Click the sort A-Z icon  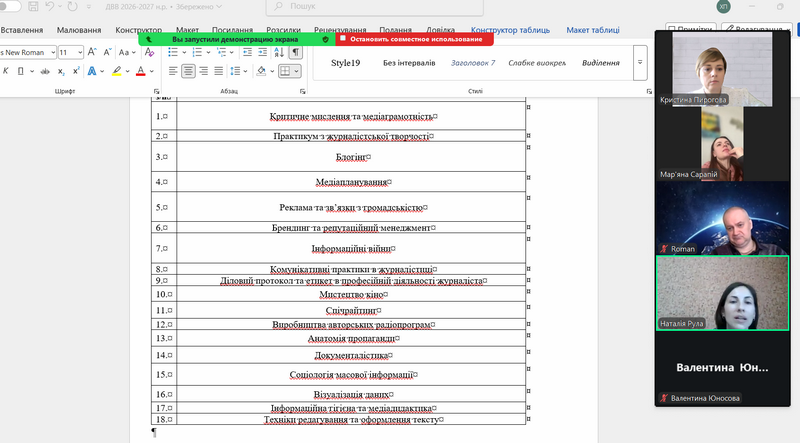click(278, 52)
